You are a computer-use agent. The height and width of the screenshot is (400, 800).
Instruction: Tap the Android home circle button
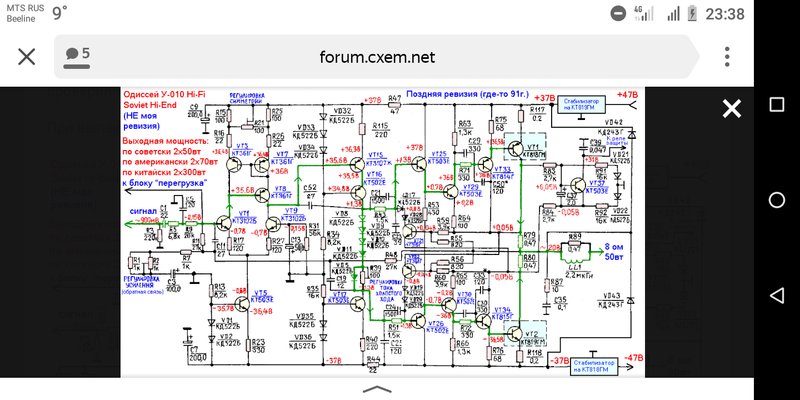[777, 200]
